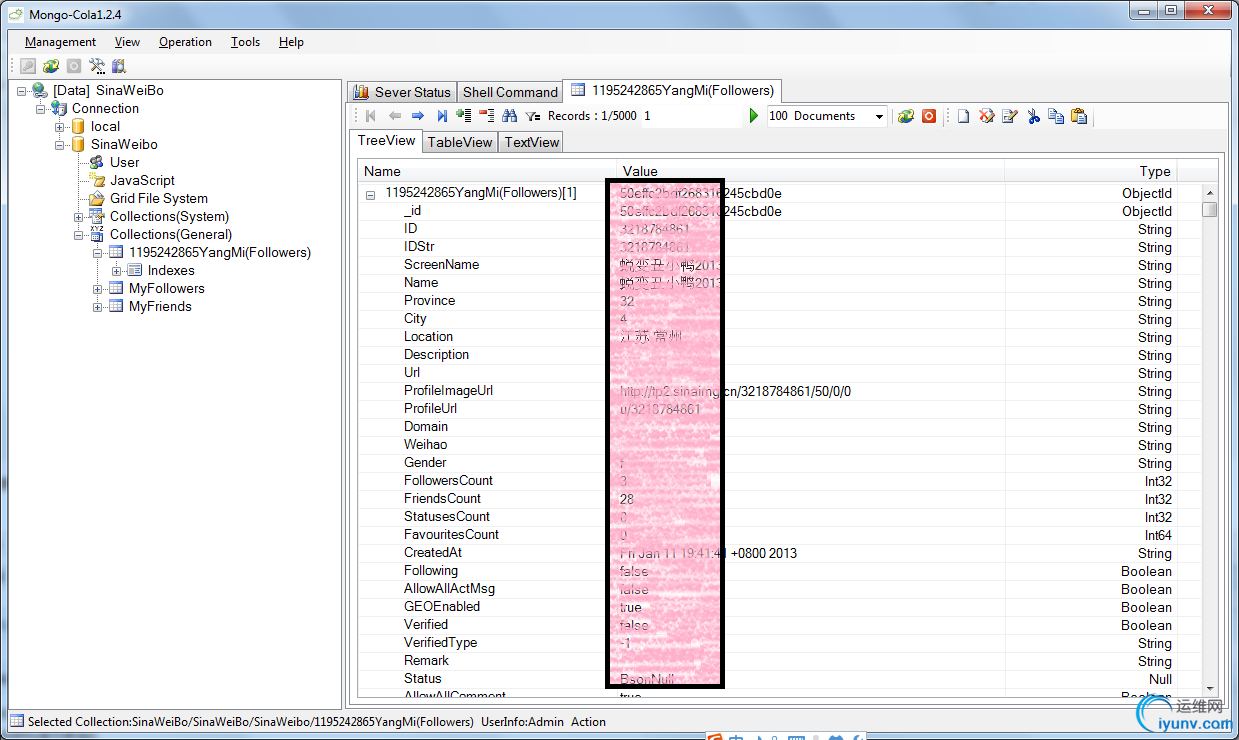
Task: Expand the Collections(System) node
Action: [79, 217]
